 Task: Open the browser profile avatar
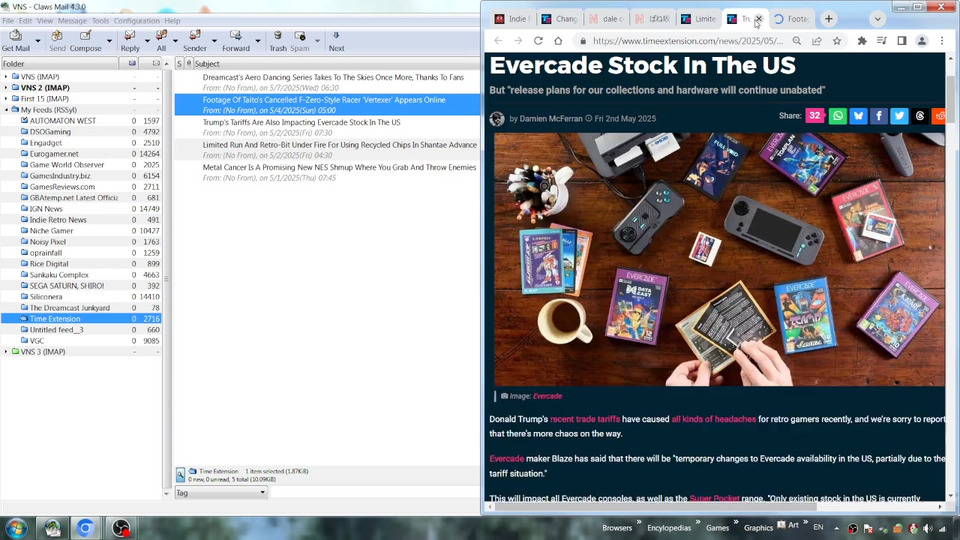[x=921, y=40]
